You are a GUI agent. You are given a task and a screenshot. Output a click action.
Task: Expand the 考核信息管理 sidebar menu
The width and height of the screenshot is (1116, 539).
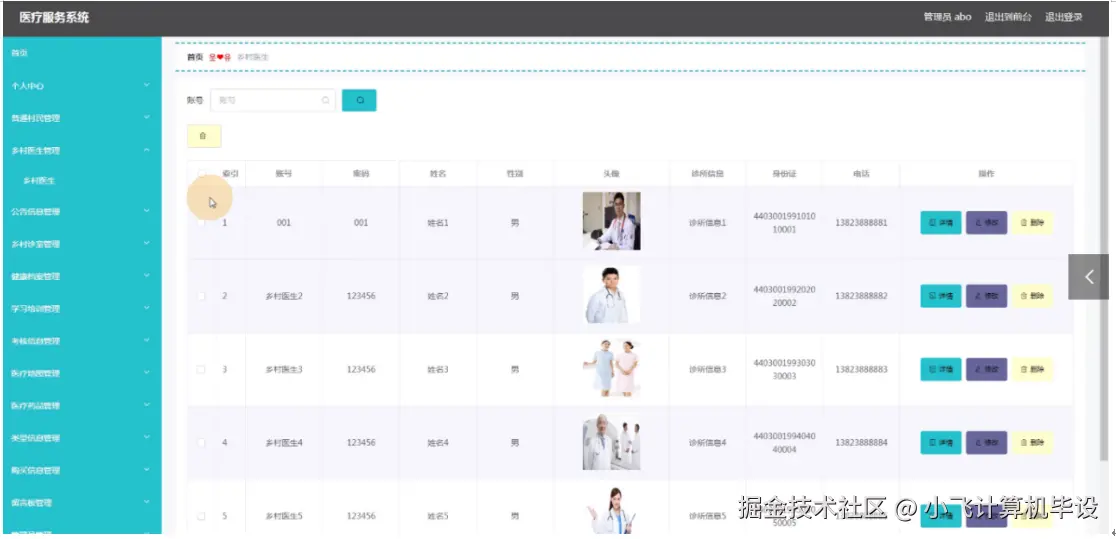[82, 341]
